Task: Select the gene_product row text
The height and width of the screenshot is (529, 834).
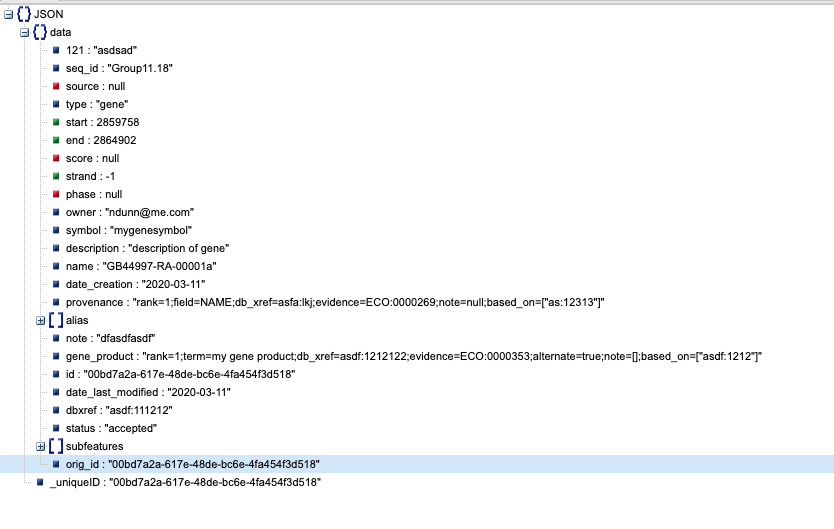Action: [x=414, y=357]
